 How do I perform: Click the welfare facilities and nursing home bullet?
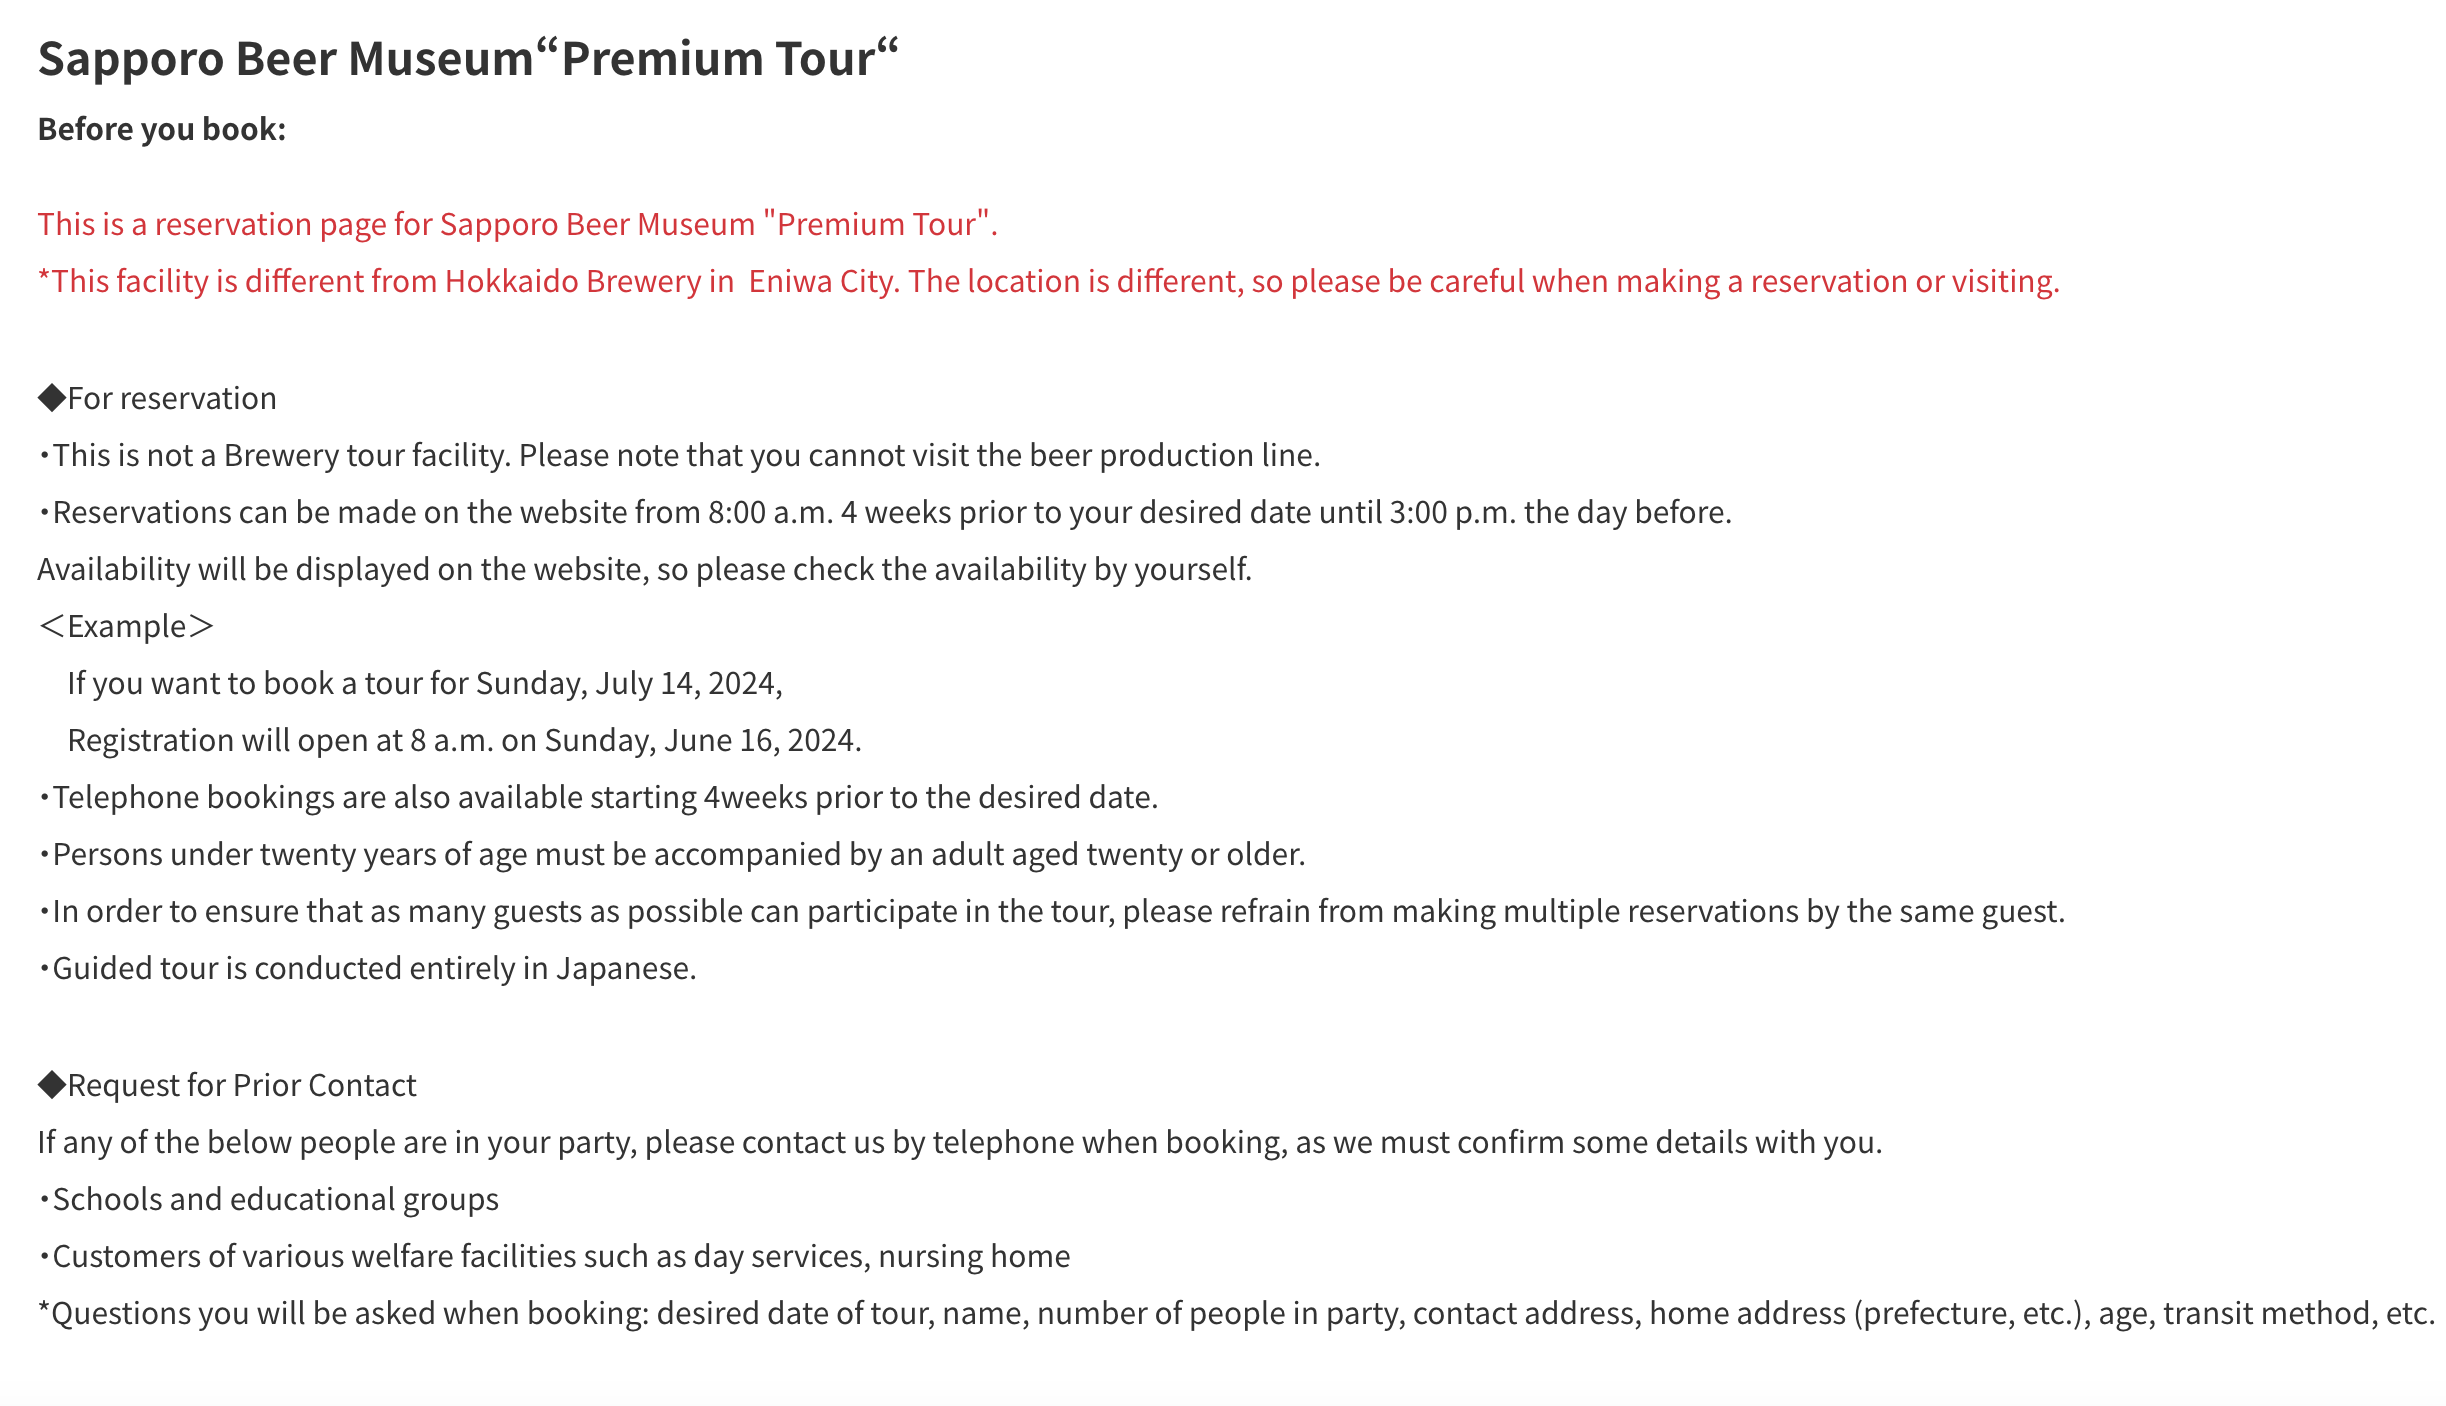[x=561, y=1256]
